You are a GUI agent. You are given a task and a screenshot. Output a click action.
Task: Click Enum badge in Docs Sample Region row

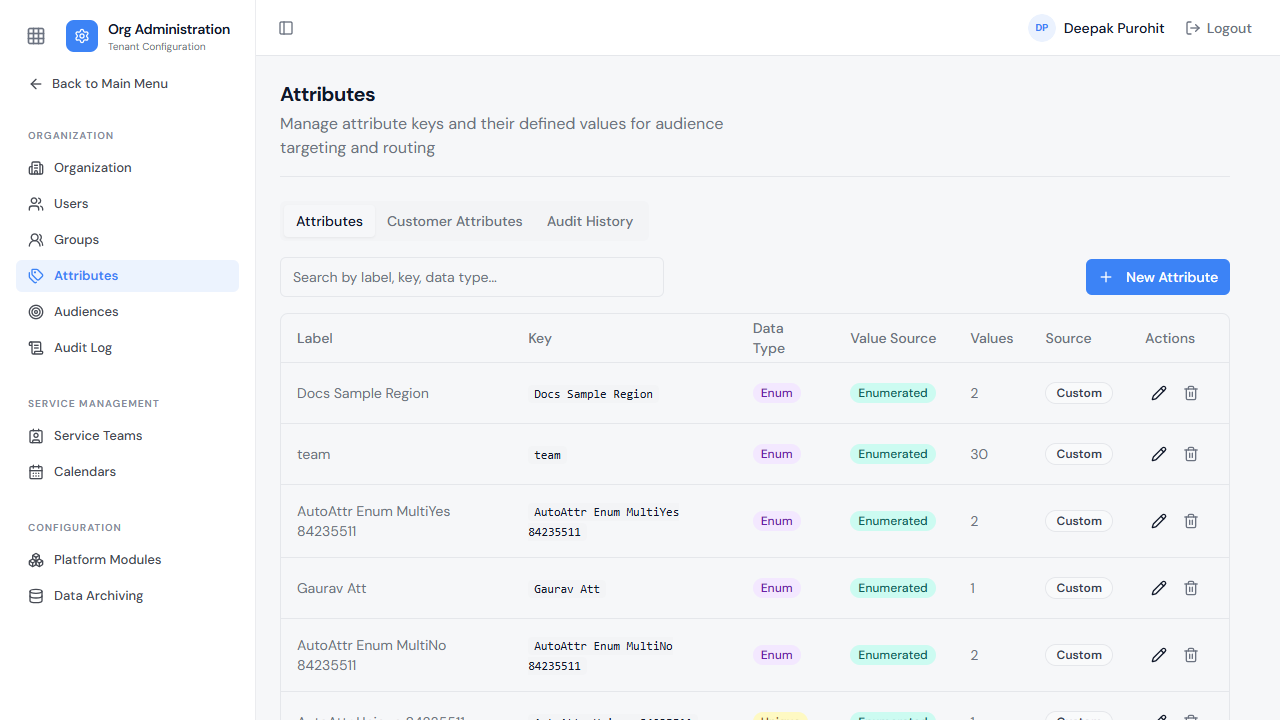777,393
